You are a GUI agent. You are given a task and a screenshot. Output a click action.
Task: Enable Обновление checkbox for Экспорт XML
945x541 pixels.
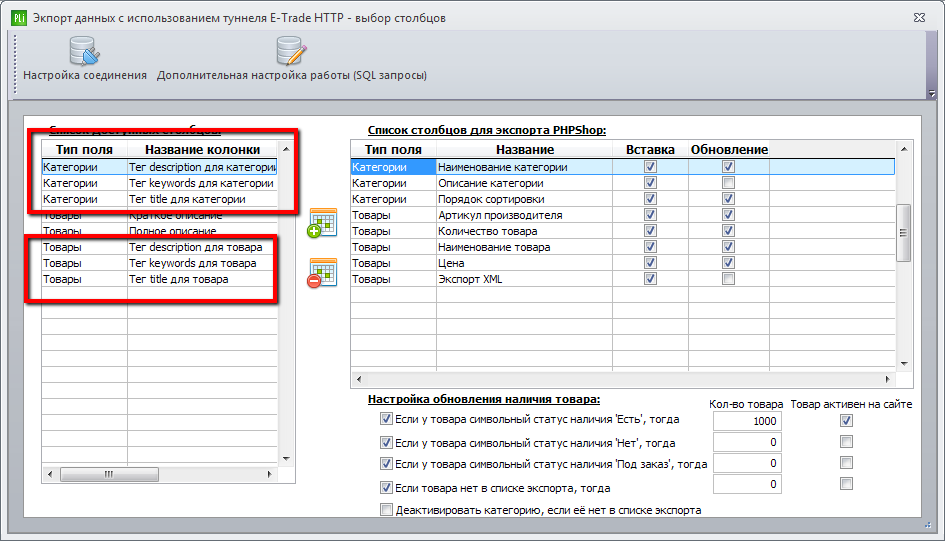[x=729, y=279]
